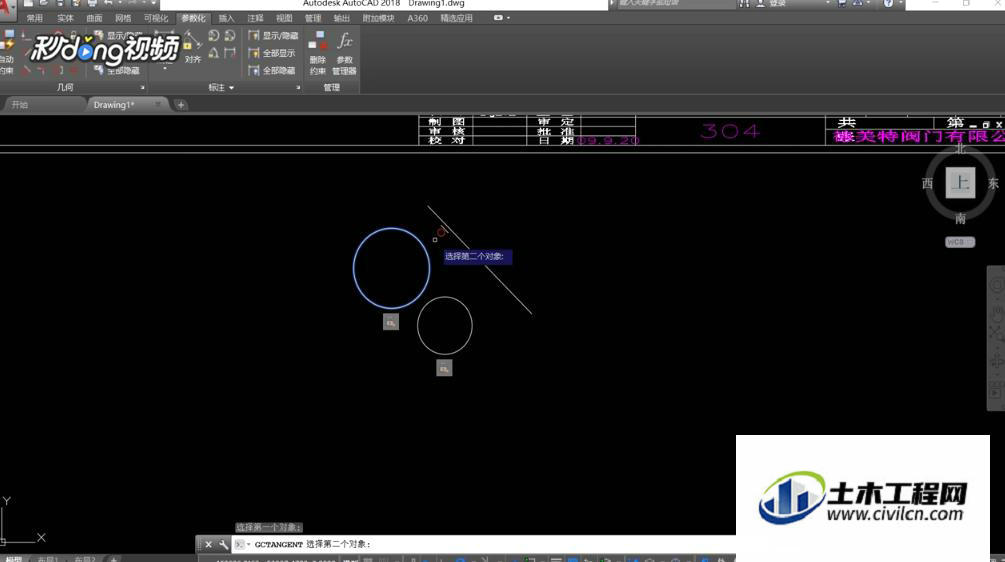
Task: Open the 参数管理器 fx parameters manager
Action: [344, 53]
